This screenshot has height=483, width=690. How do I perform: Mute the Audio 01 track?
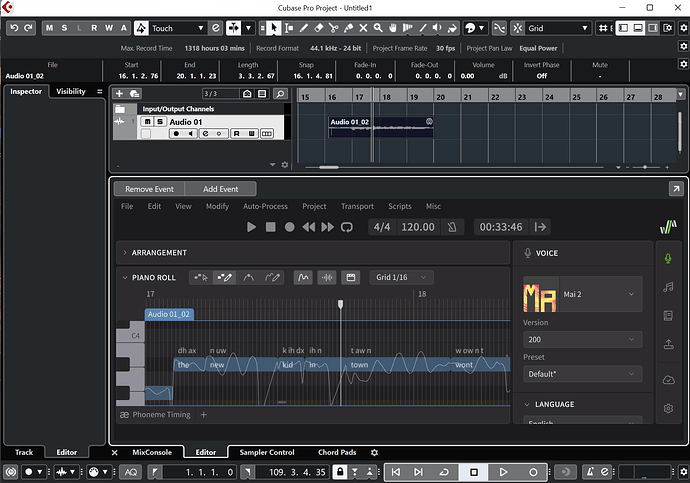(147, 121)
